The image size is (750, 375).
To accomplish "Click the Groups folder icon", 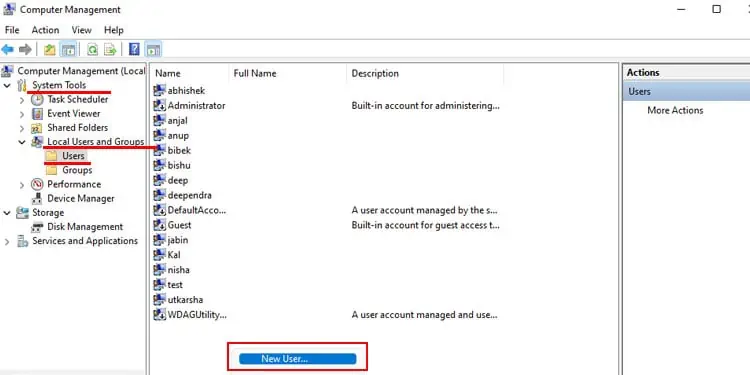I will point(51,170).
